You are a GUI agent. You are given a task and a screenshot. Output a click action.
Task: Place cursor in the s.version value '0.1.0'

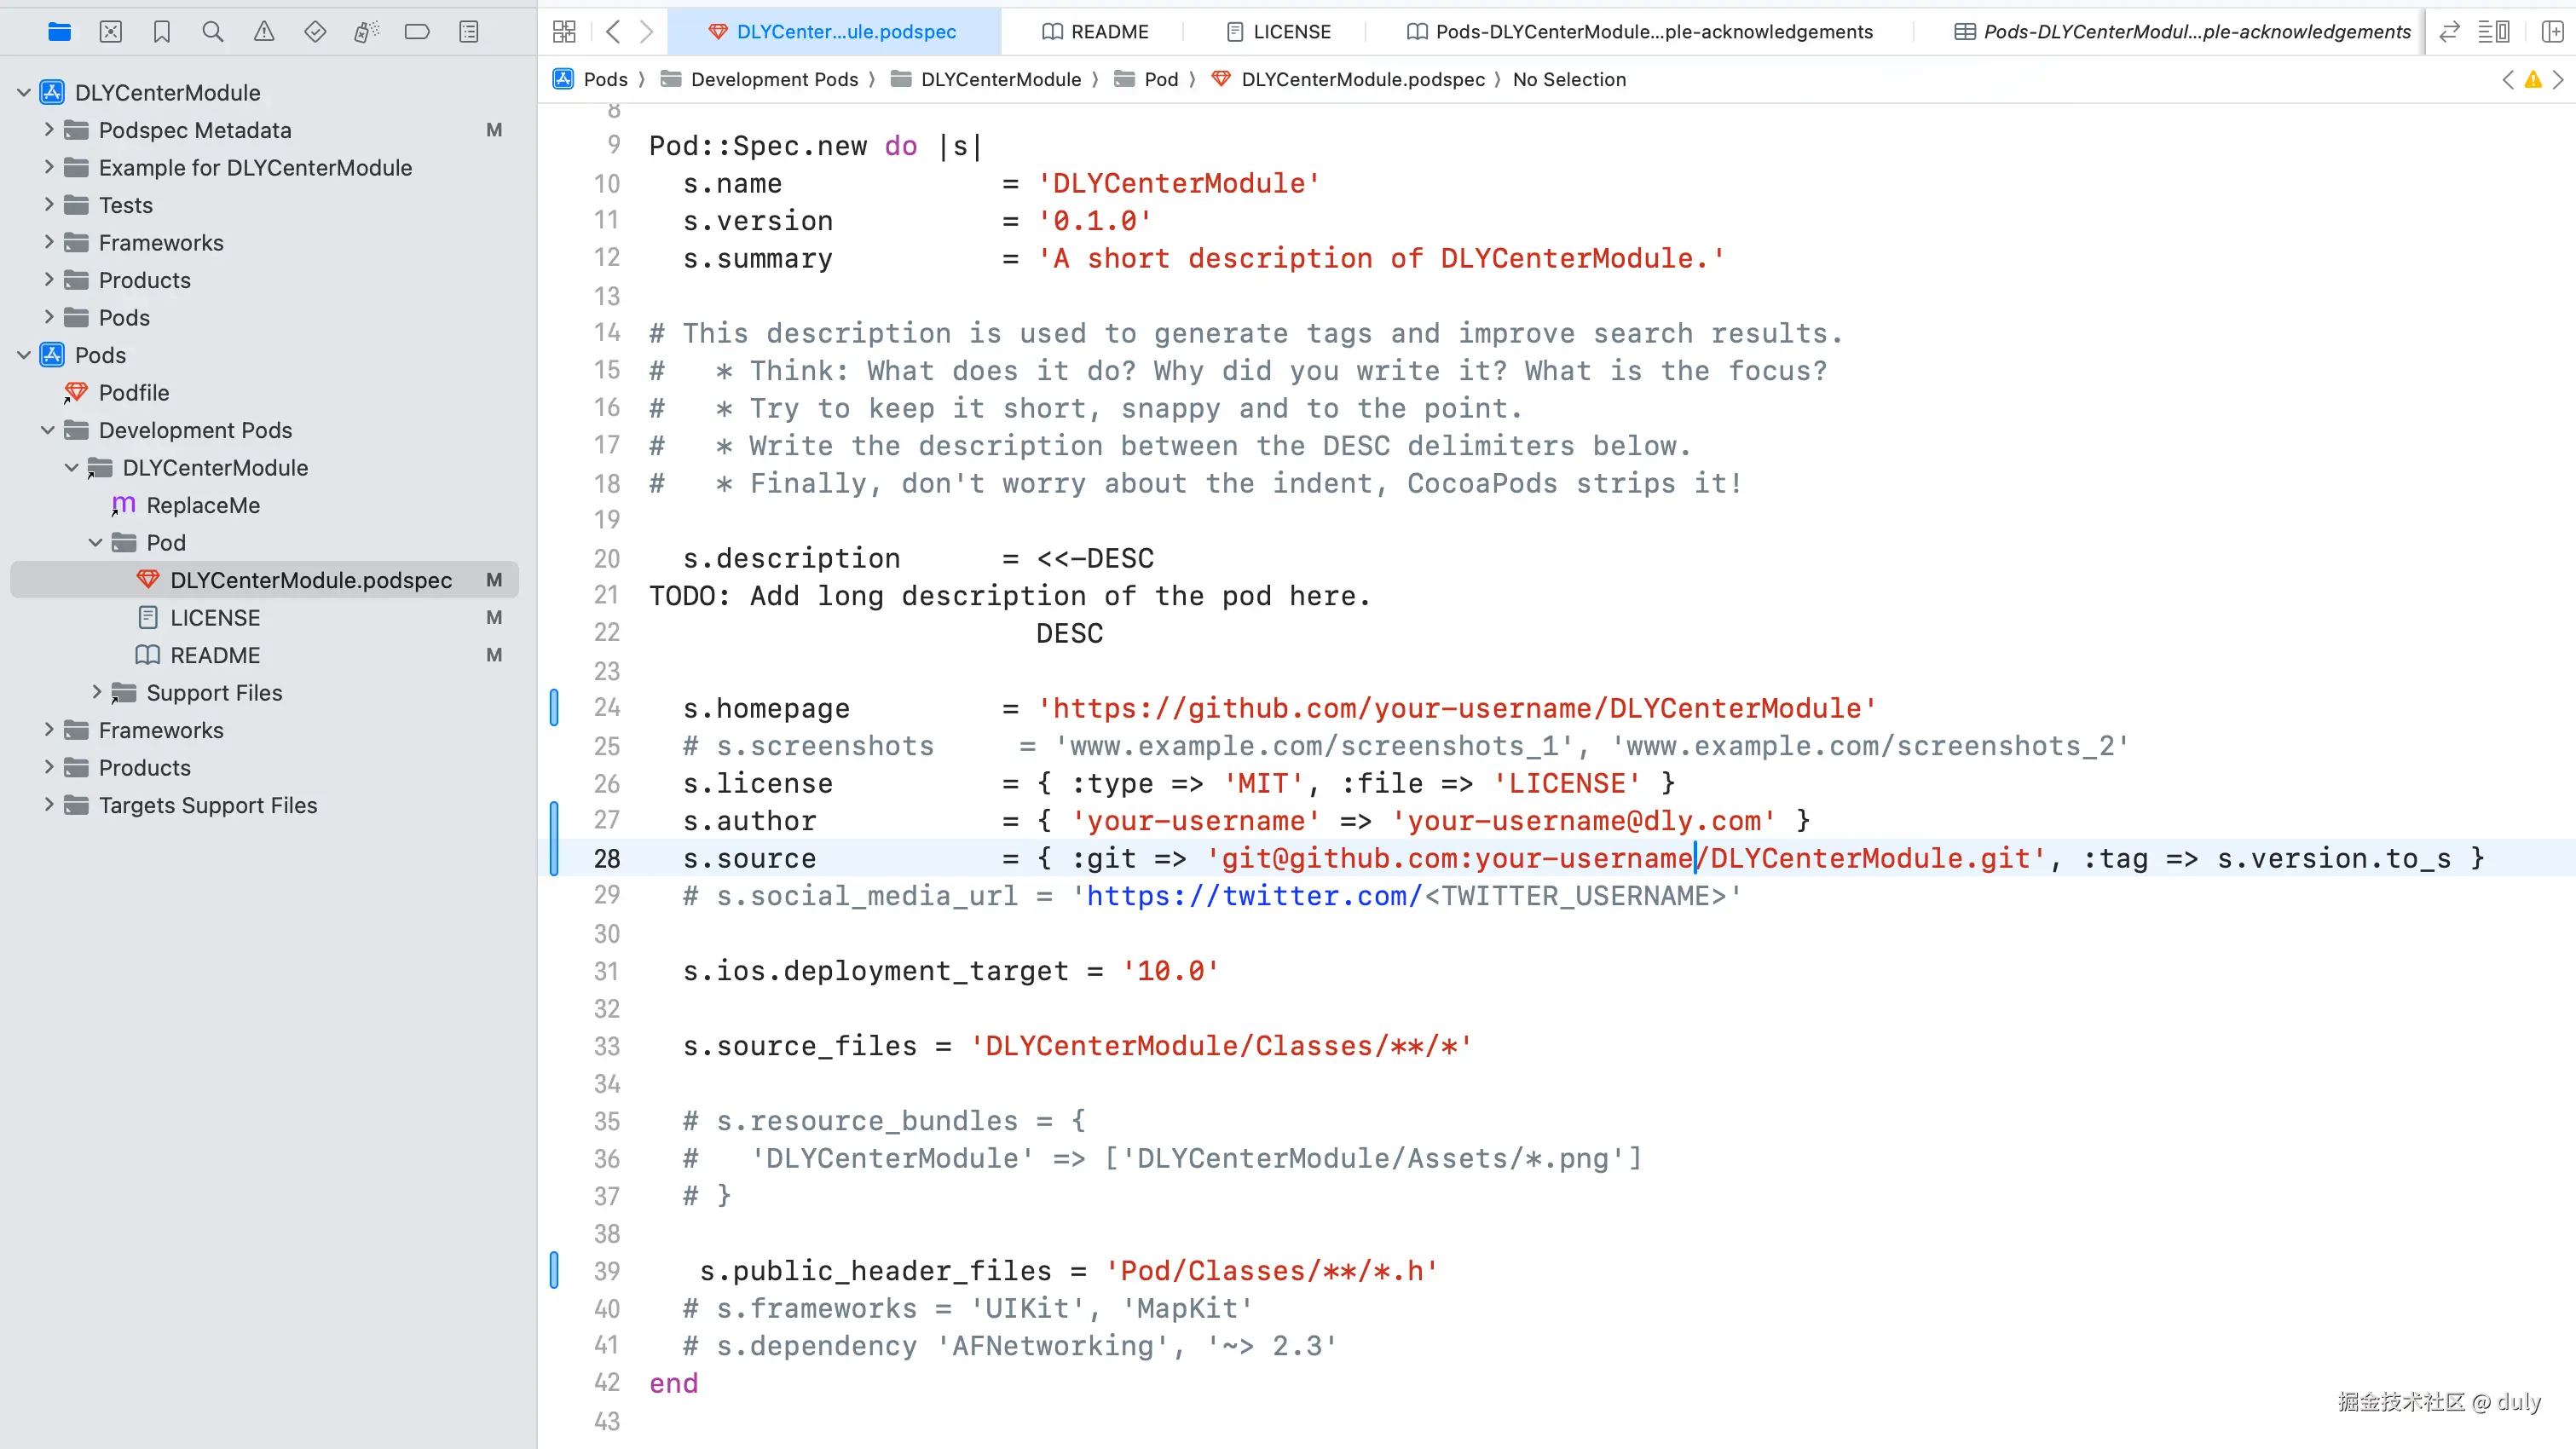(1095, 221)
